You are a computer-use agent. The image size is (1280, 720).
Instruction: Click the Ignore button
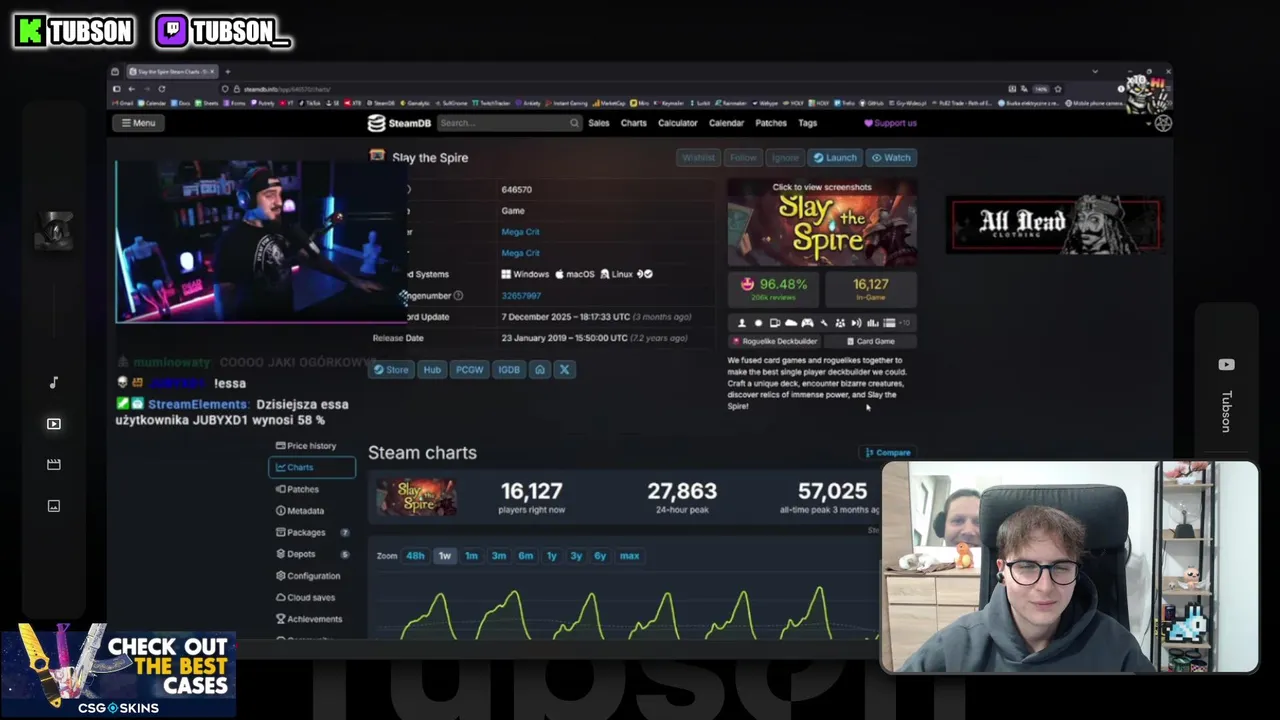[785, 157]
